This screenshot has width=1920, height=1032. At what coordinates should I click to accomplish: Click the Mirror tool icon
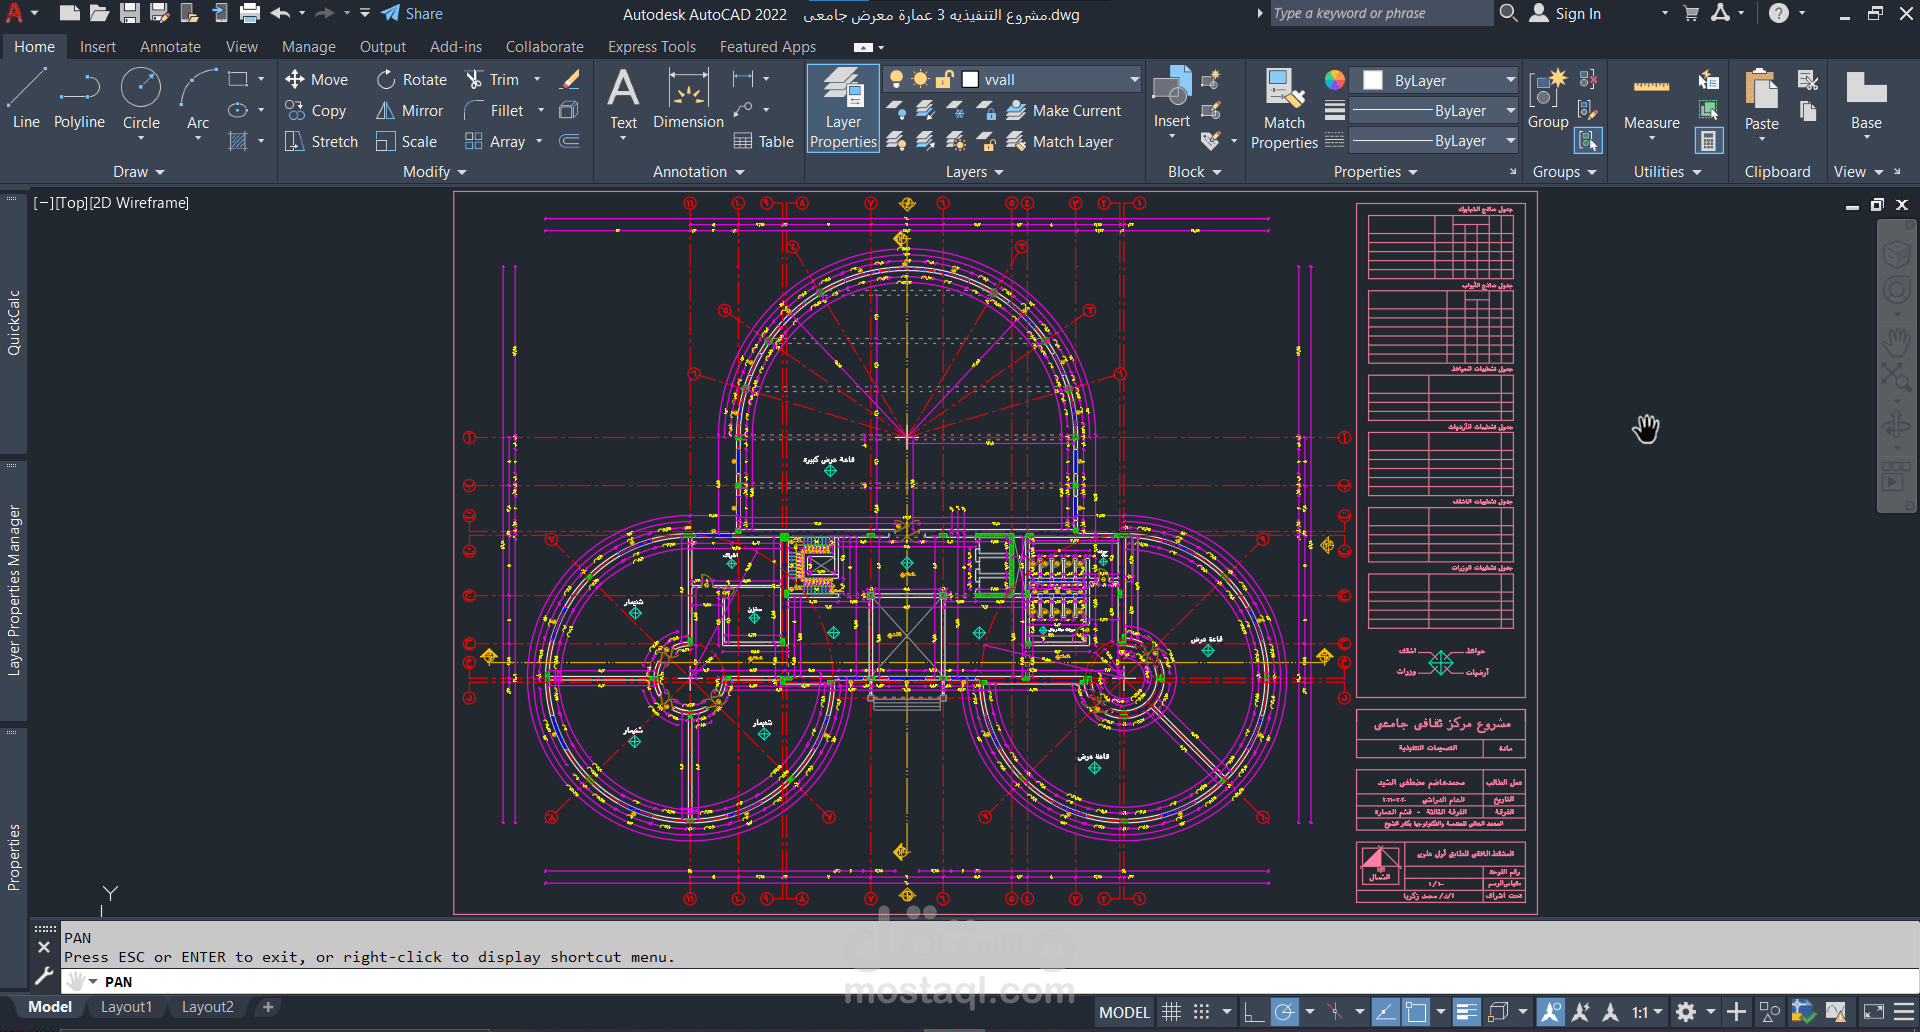click(385, 111)
